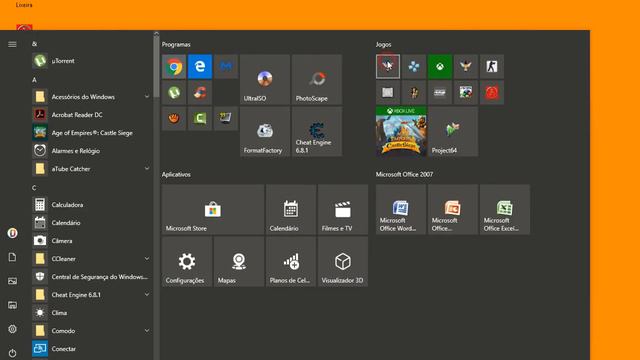Expand the CCleaner folder in the app list
The height and width of the screenshot is (360, 640).
pyautogui.click(x=91, y=259)
